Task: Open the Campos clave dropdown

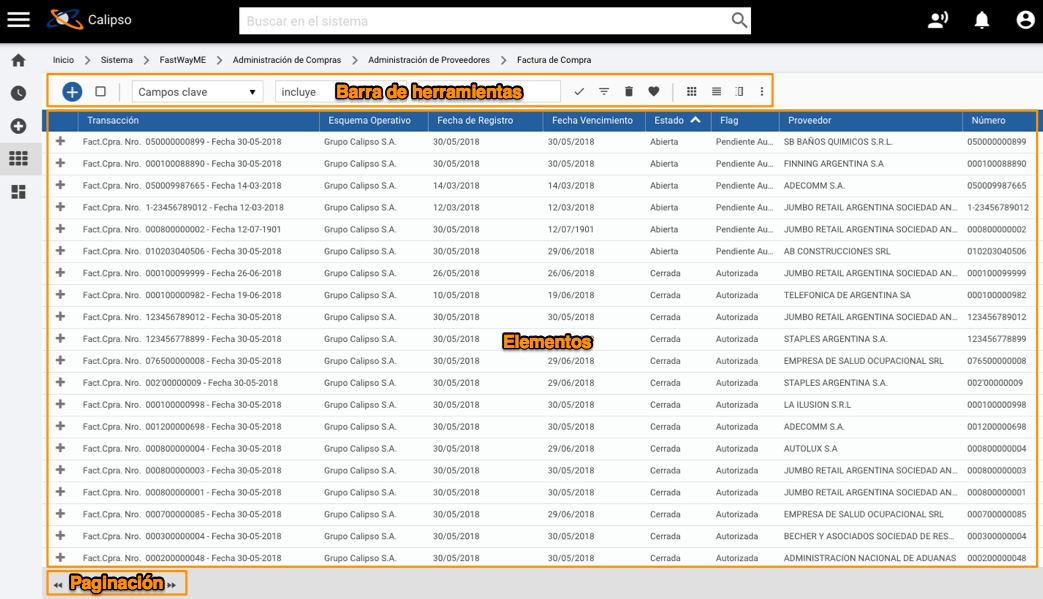Action: click(x=197, y=92)
